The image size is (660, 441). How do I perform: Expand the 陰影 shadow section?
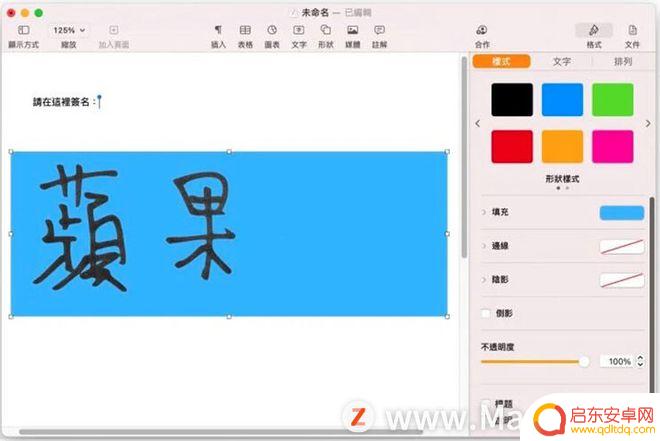click(484, 279)
